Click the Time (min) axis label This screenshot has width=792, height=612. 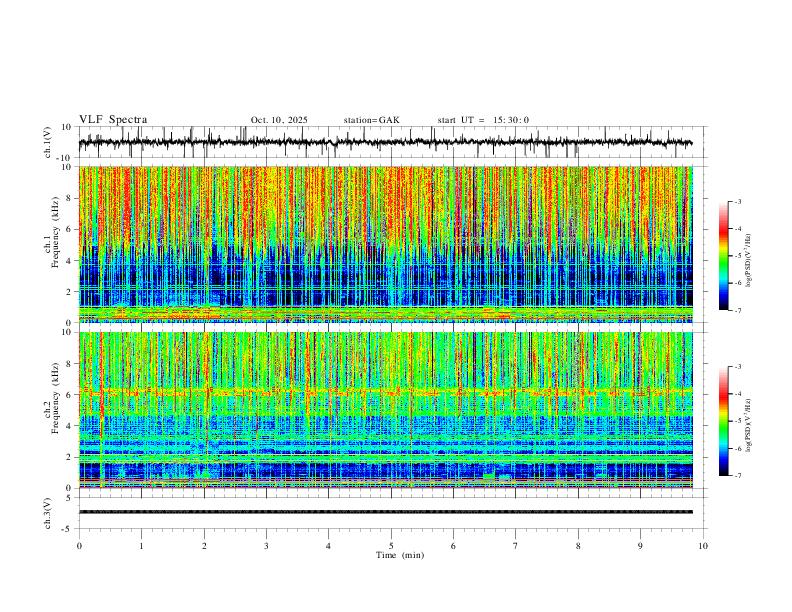pos(400,555)
